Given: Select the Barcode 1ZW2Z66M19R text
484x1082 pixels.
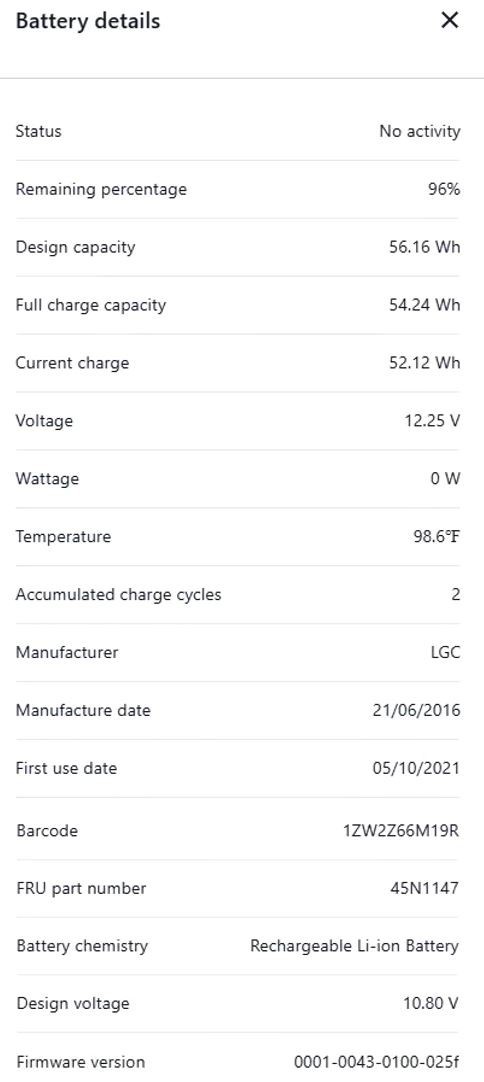Looking at the screenshot, I should [x=401, y=831].
